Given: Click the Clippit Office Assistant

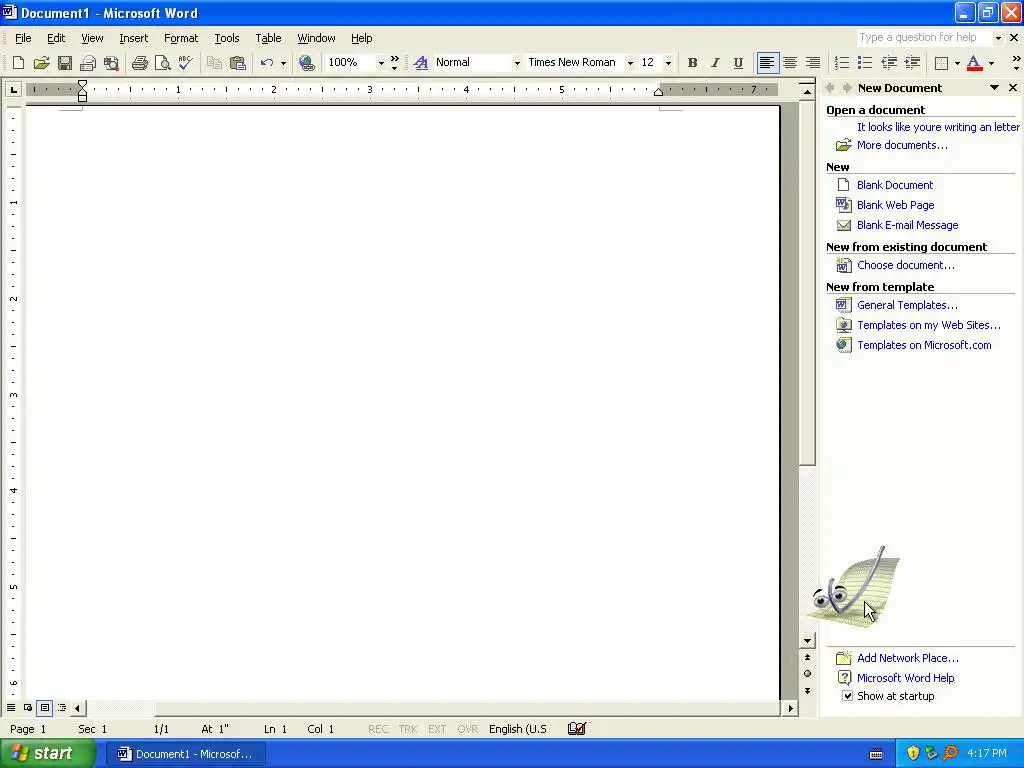Looking at the screenshot, I should 856,586.
